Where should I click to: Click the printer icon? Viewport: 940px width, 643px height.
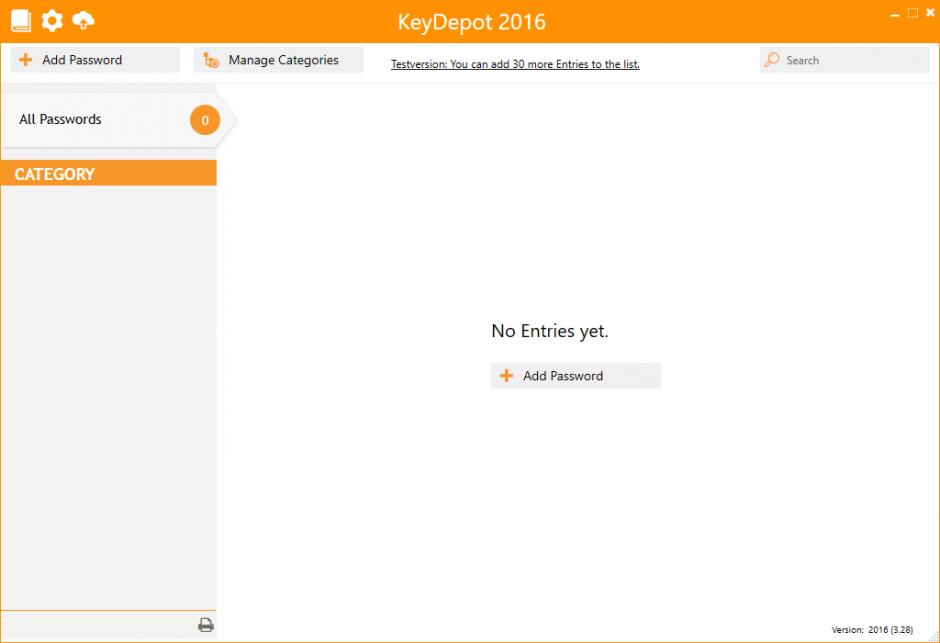click(x=206, y=625)
